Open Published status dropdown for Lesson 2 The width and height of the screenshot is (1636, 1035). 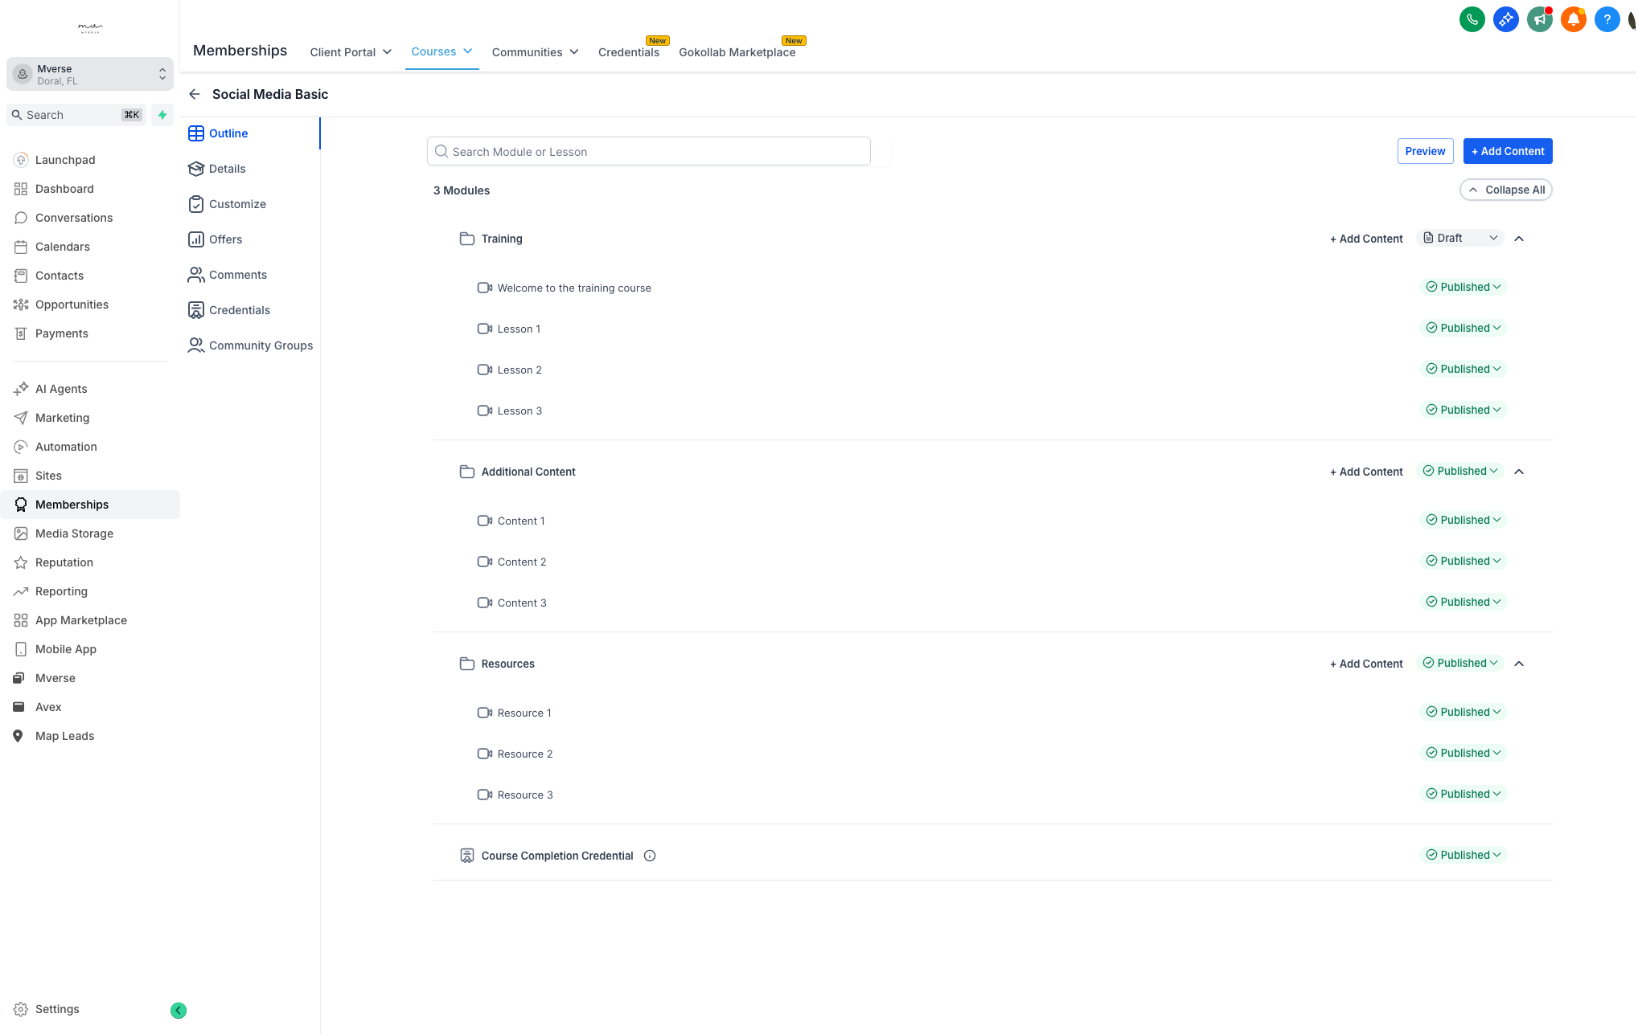pyautogui.click(x=1463, y=369)
